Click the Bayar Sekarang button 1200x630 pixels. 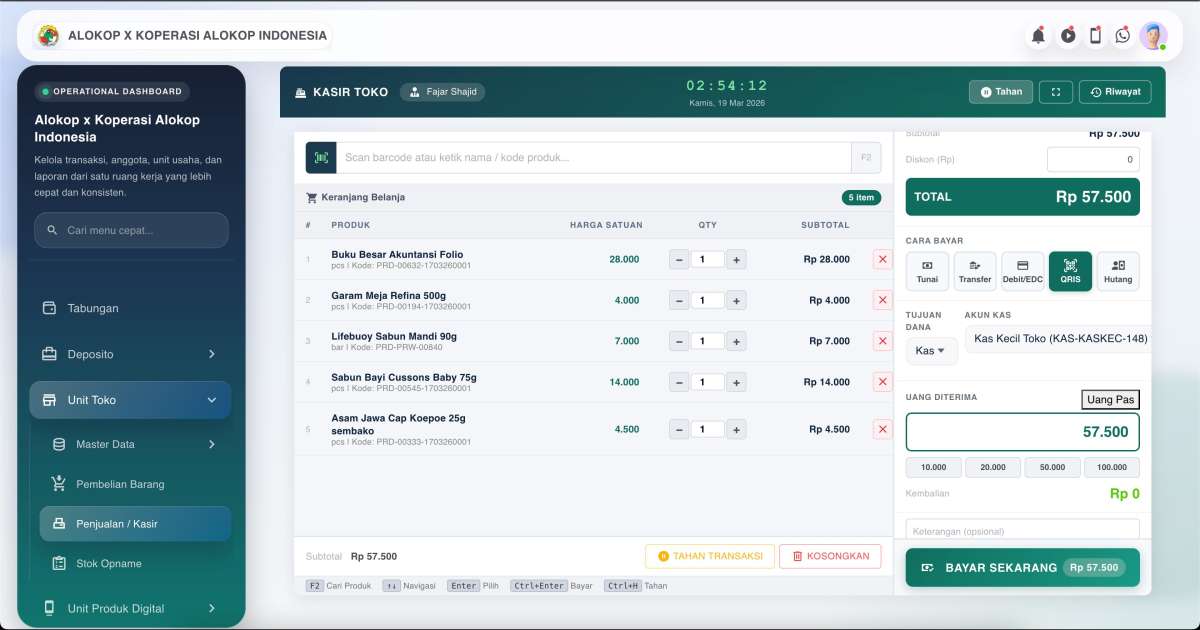1022,567
